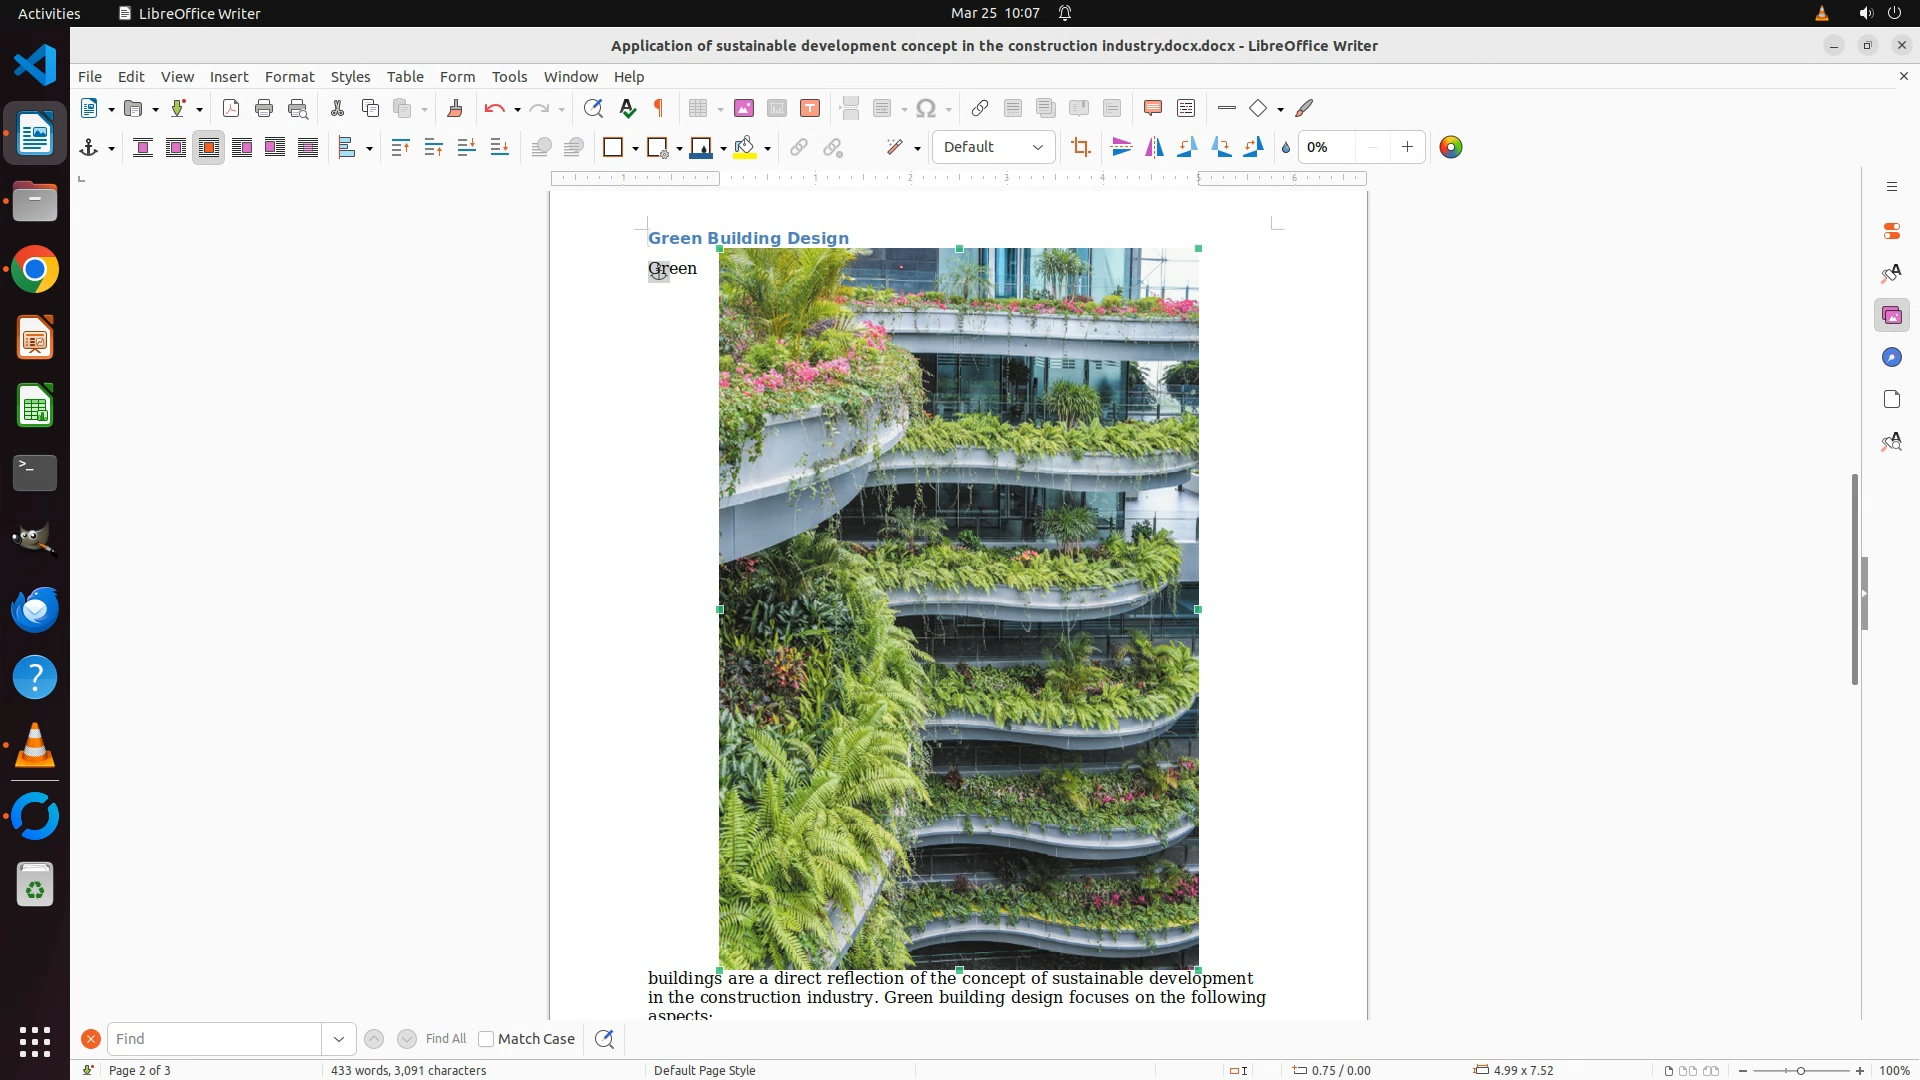Screen dimensions: 1920x1080
Task: Open the Format menu
Action: tap(289, 77)
